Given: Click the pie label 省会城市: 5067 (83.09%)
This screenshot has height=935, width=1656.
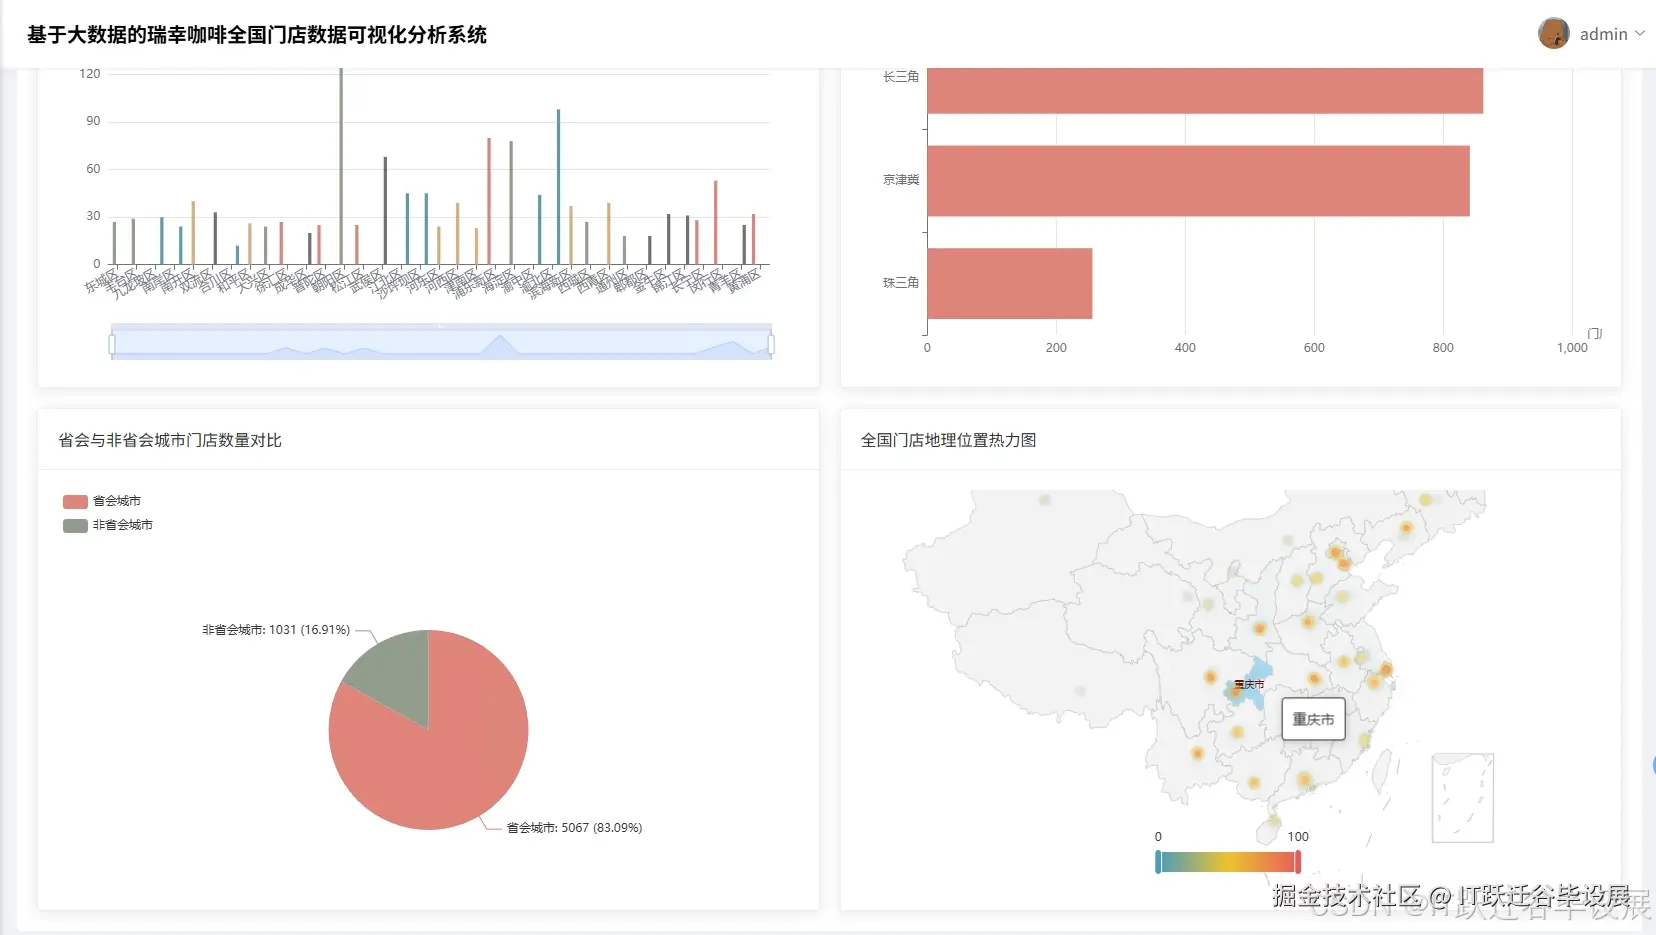Looking at the screenshot, I should click(574, 828).
